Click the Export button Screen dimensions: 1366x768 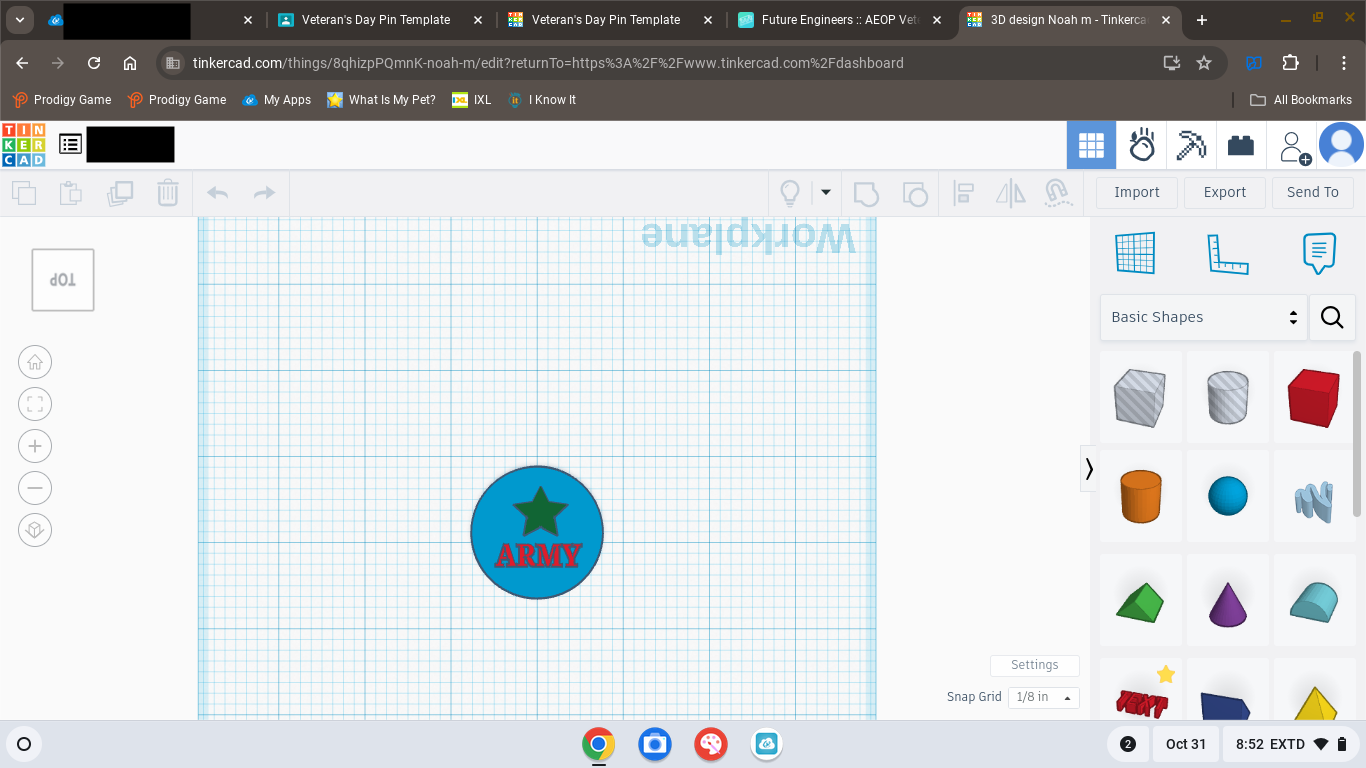[x=1225, y=192]
